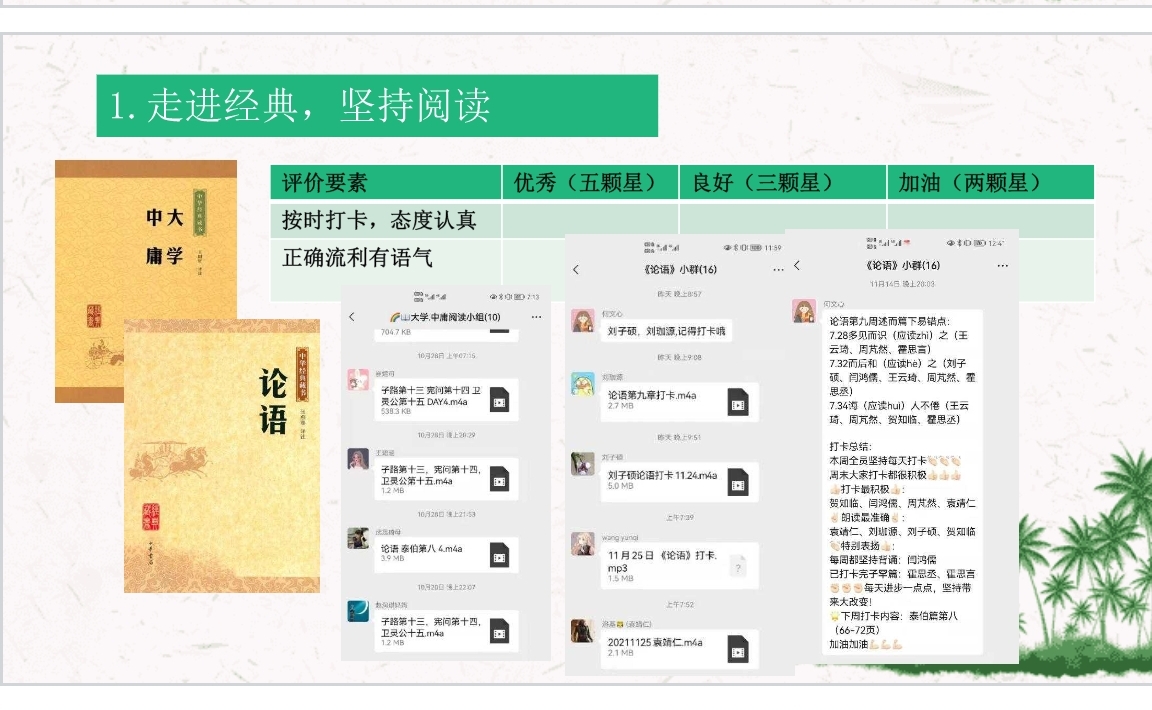The height and width of the screenshot is (710, 1152).
Task: Tap wang yunqi avatar
Action: coord(583,544)
